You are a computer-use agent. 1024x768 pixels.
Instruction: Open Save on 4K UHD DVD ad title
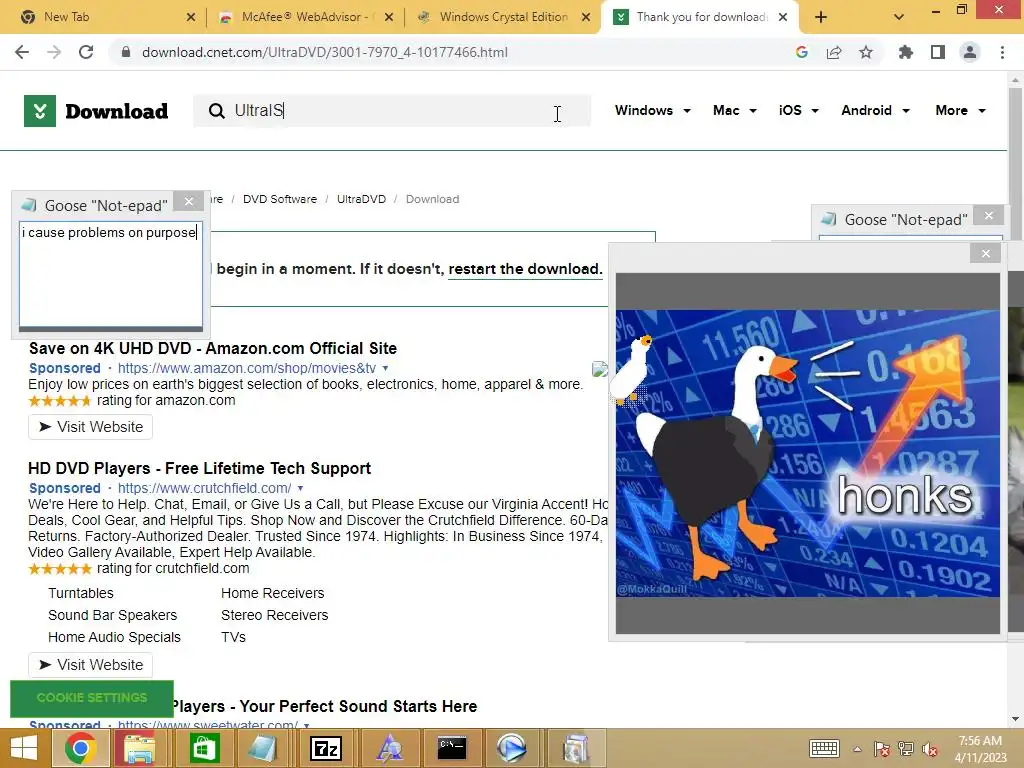coord(213,348)
